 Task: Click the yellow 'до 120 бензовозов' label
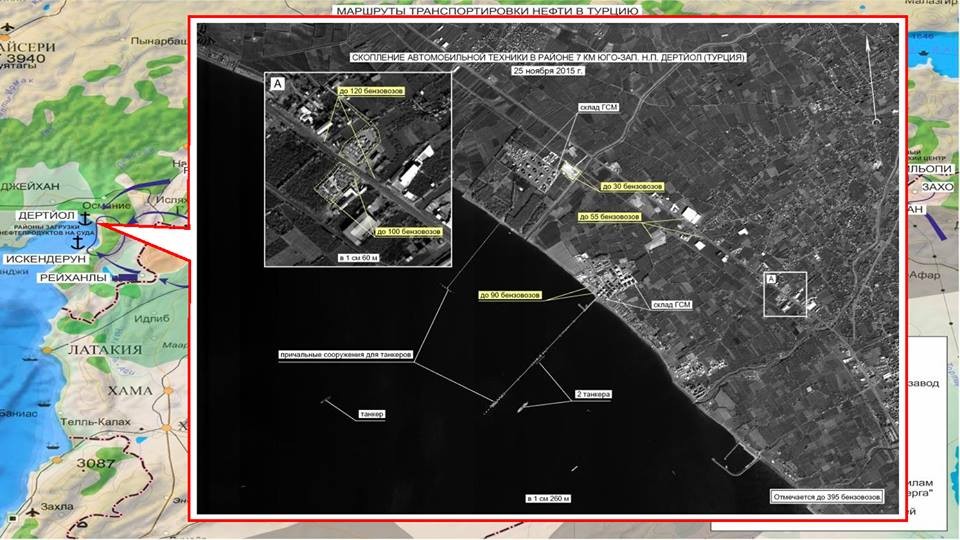pos(365,92)
